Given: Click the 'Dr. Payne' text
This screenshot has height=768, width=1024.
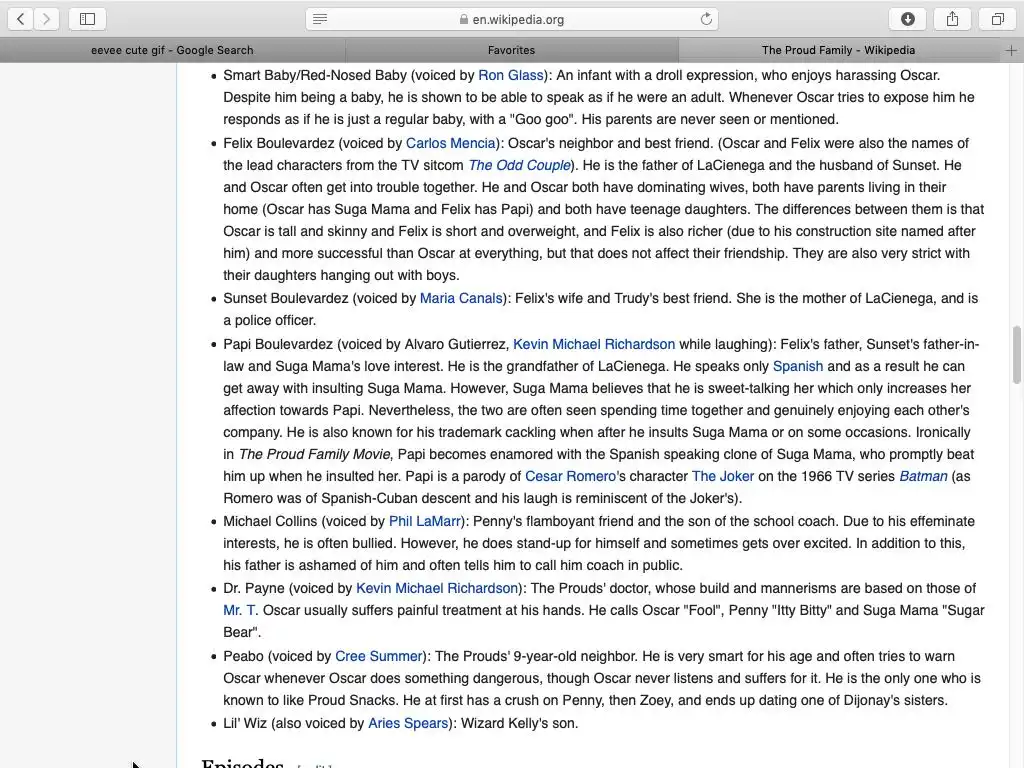Looking at the screenshot, I should click(254, 588).
